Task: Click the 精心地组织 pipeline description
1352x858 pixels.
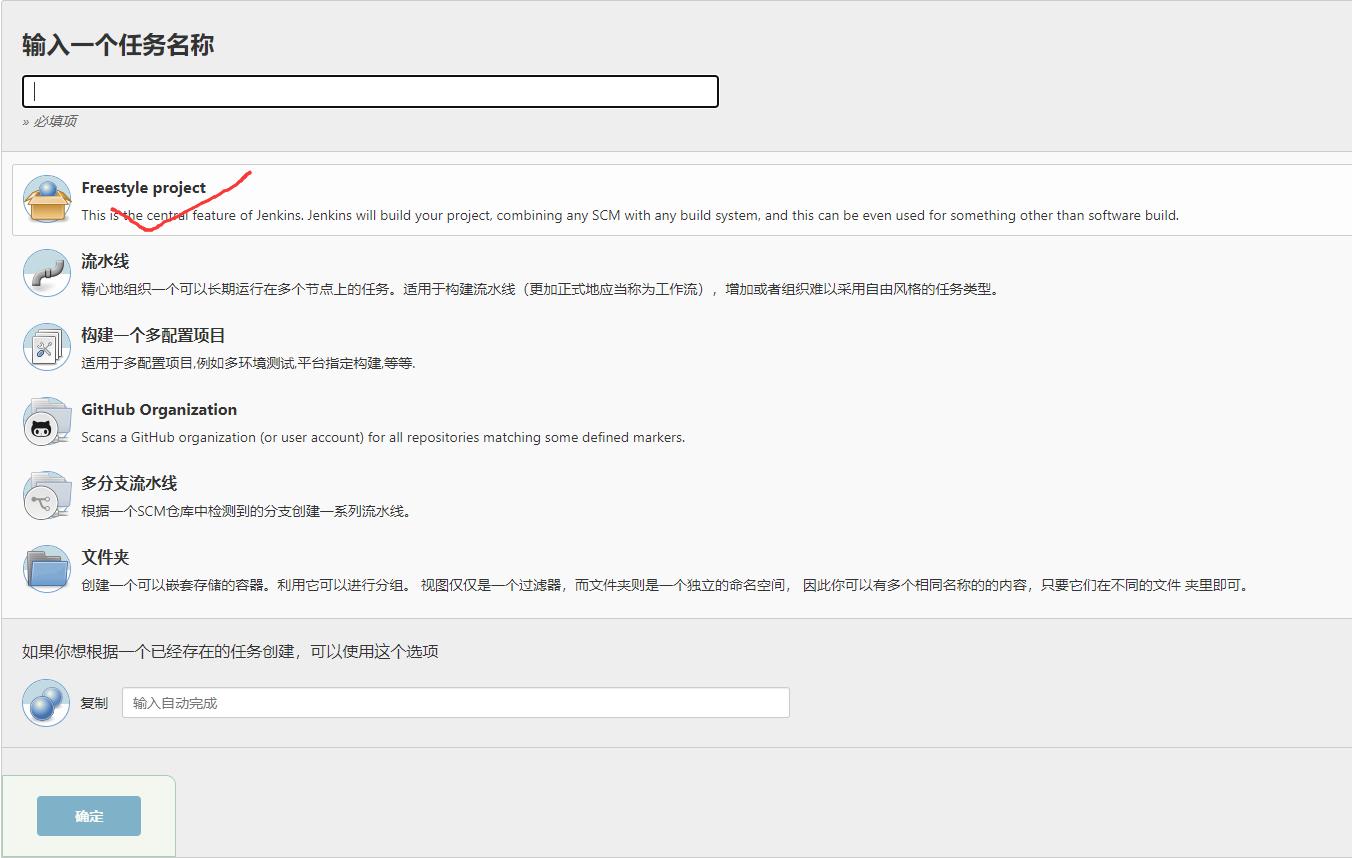Action: (x=540, y=289)
